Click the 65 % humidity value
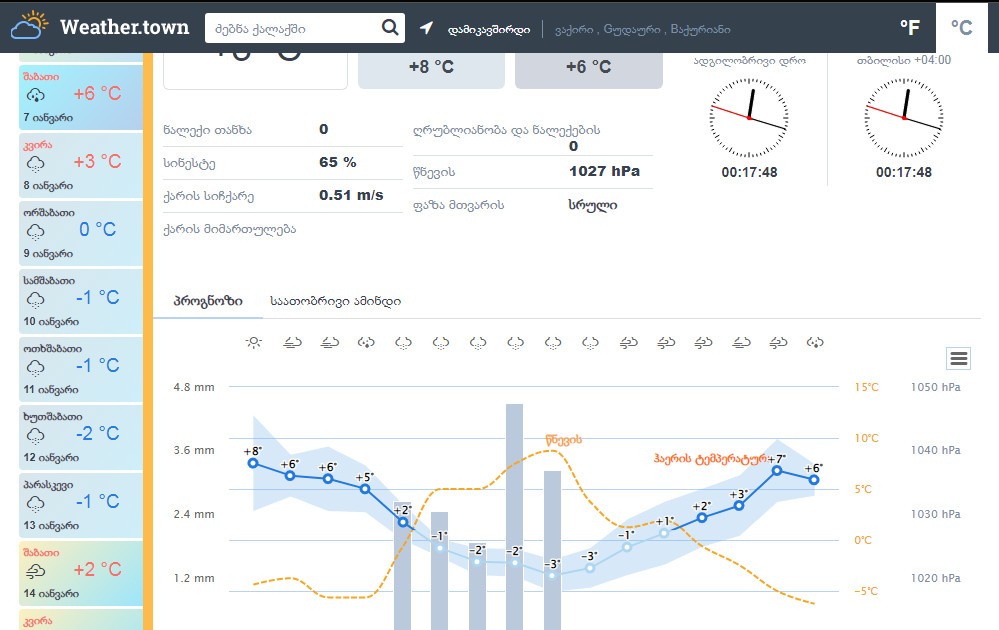 coord(338,162)
